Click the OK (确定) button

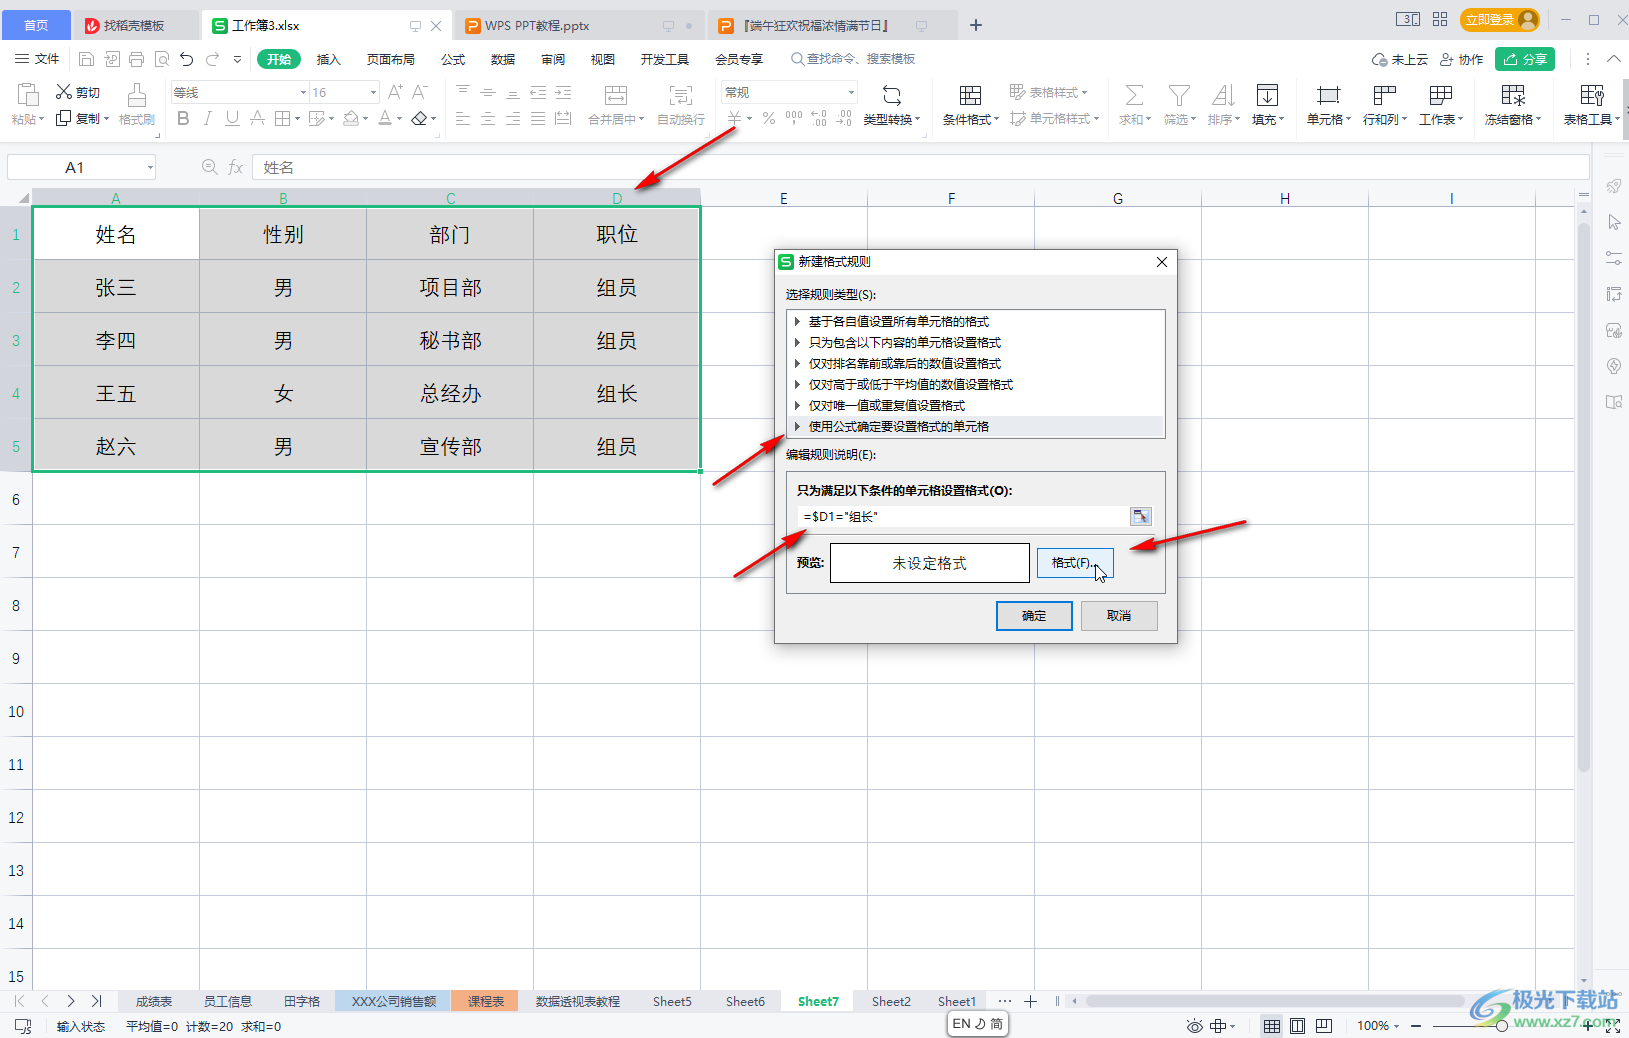coord(1034,616)
